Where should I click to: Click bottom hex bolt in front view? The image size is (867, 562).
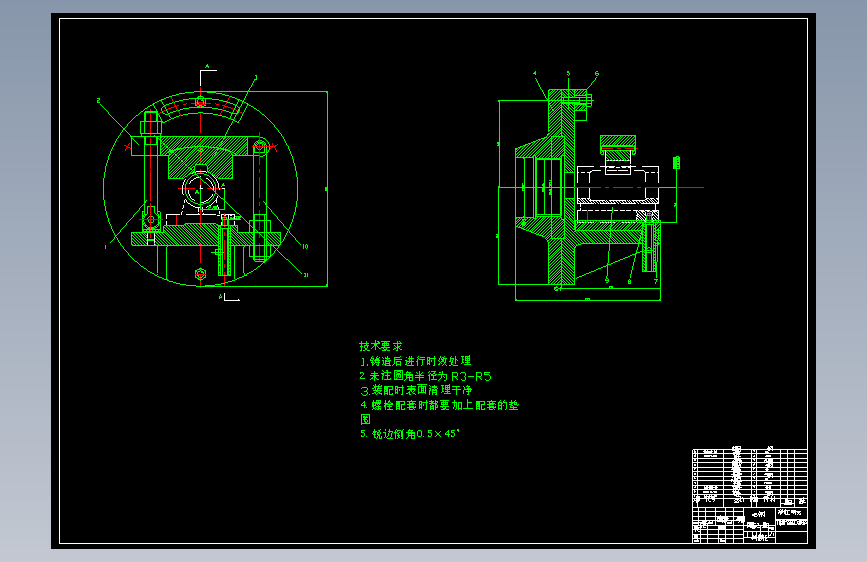[x=201, y=274]
